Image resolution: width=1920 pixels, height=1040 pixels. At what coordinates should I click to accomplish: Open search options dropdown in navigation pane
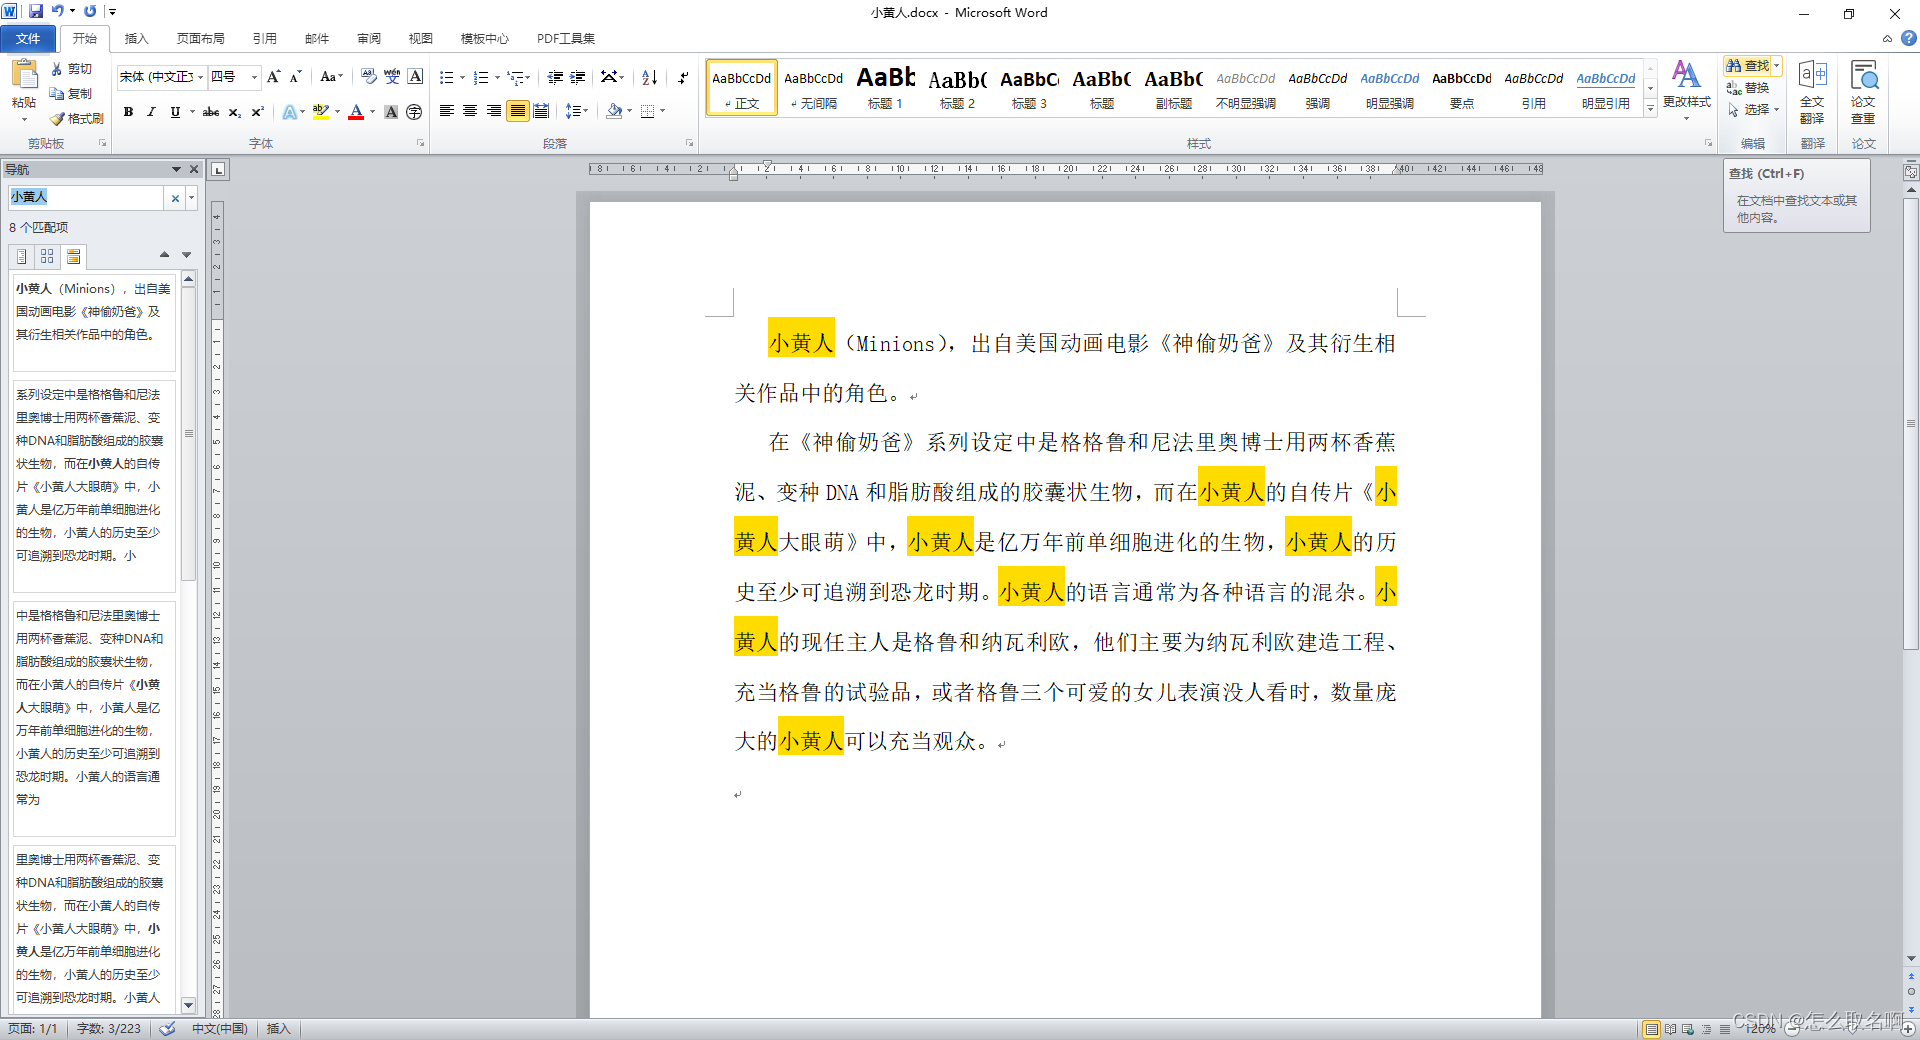191,198
